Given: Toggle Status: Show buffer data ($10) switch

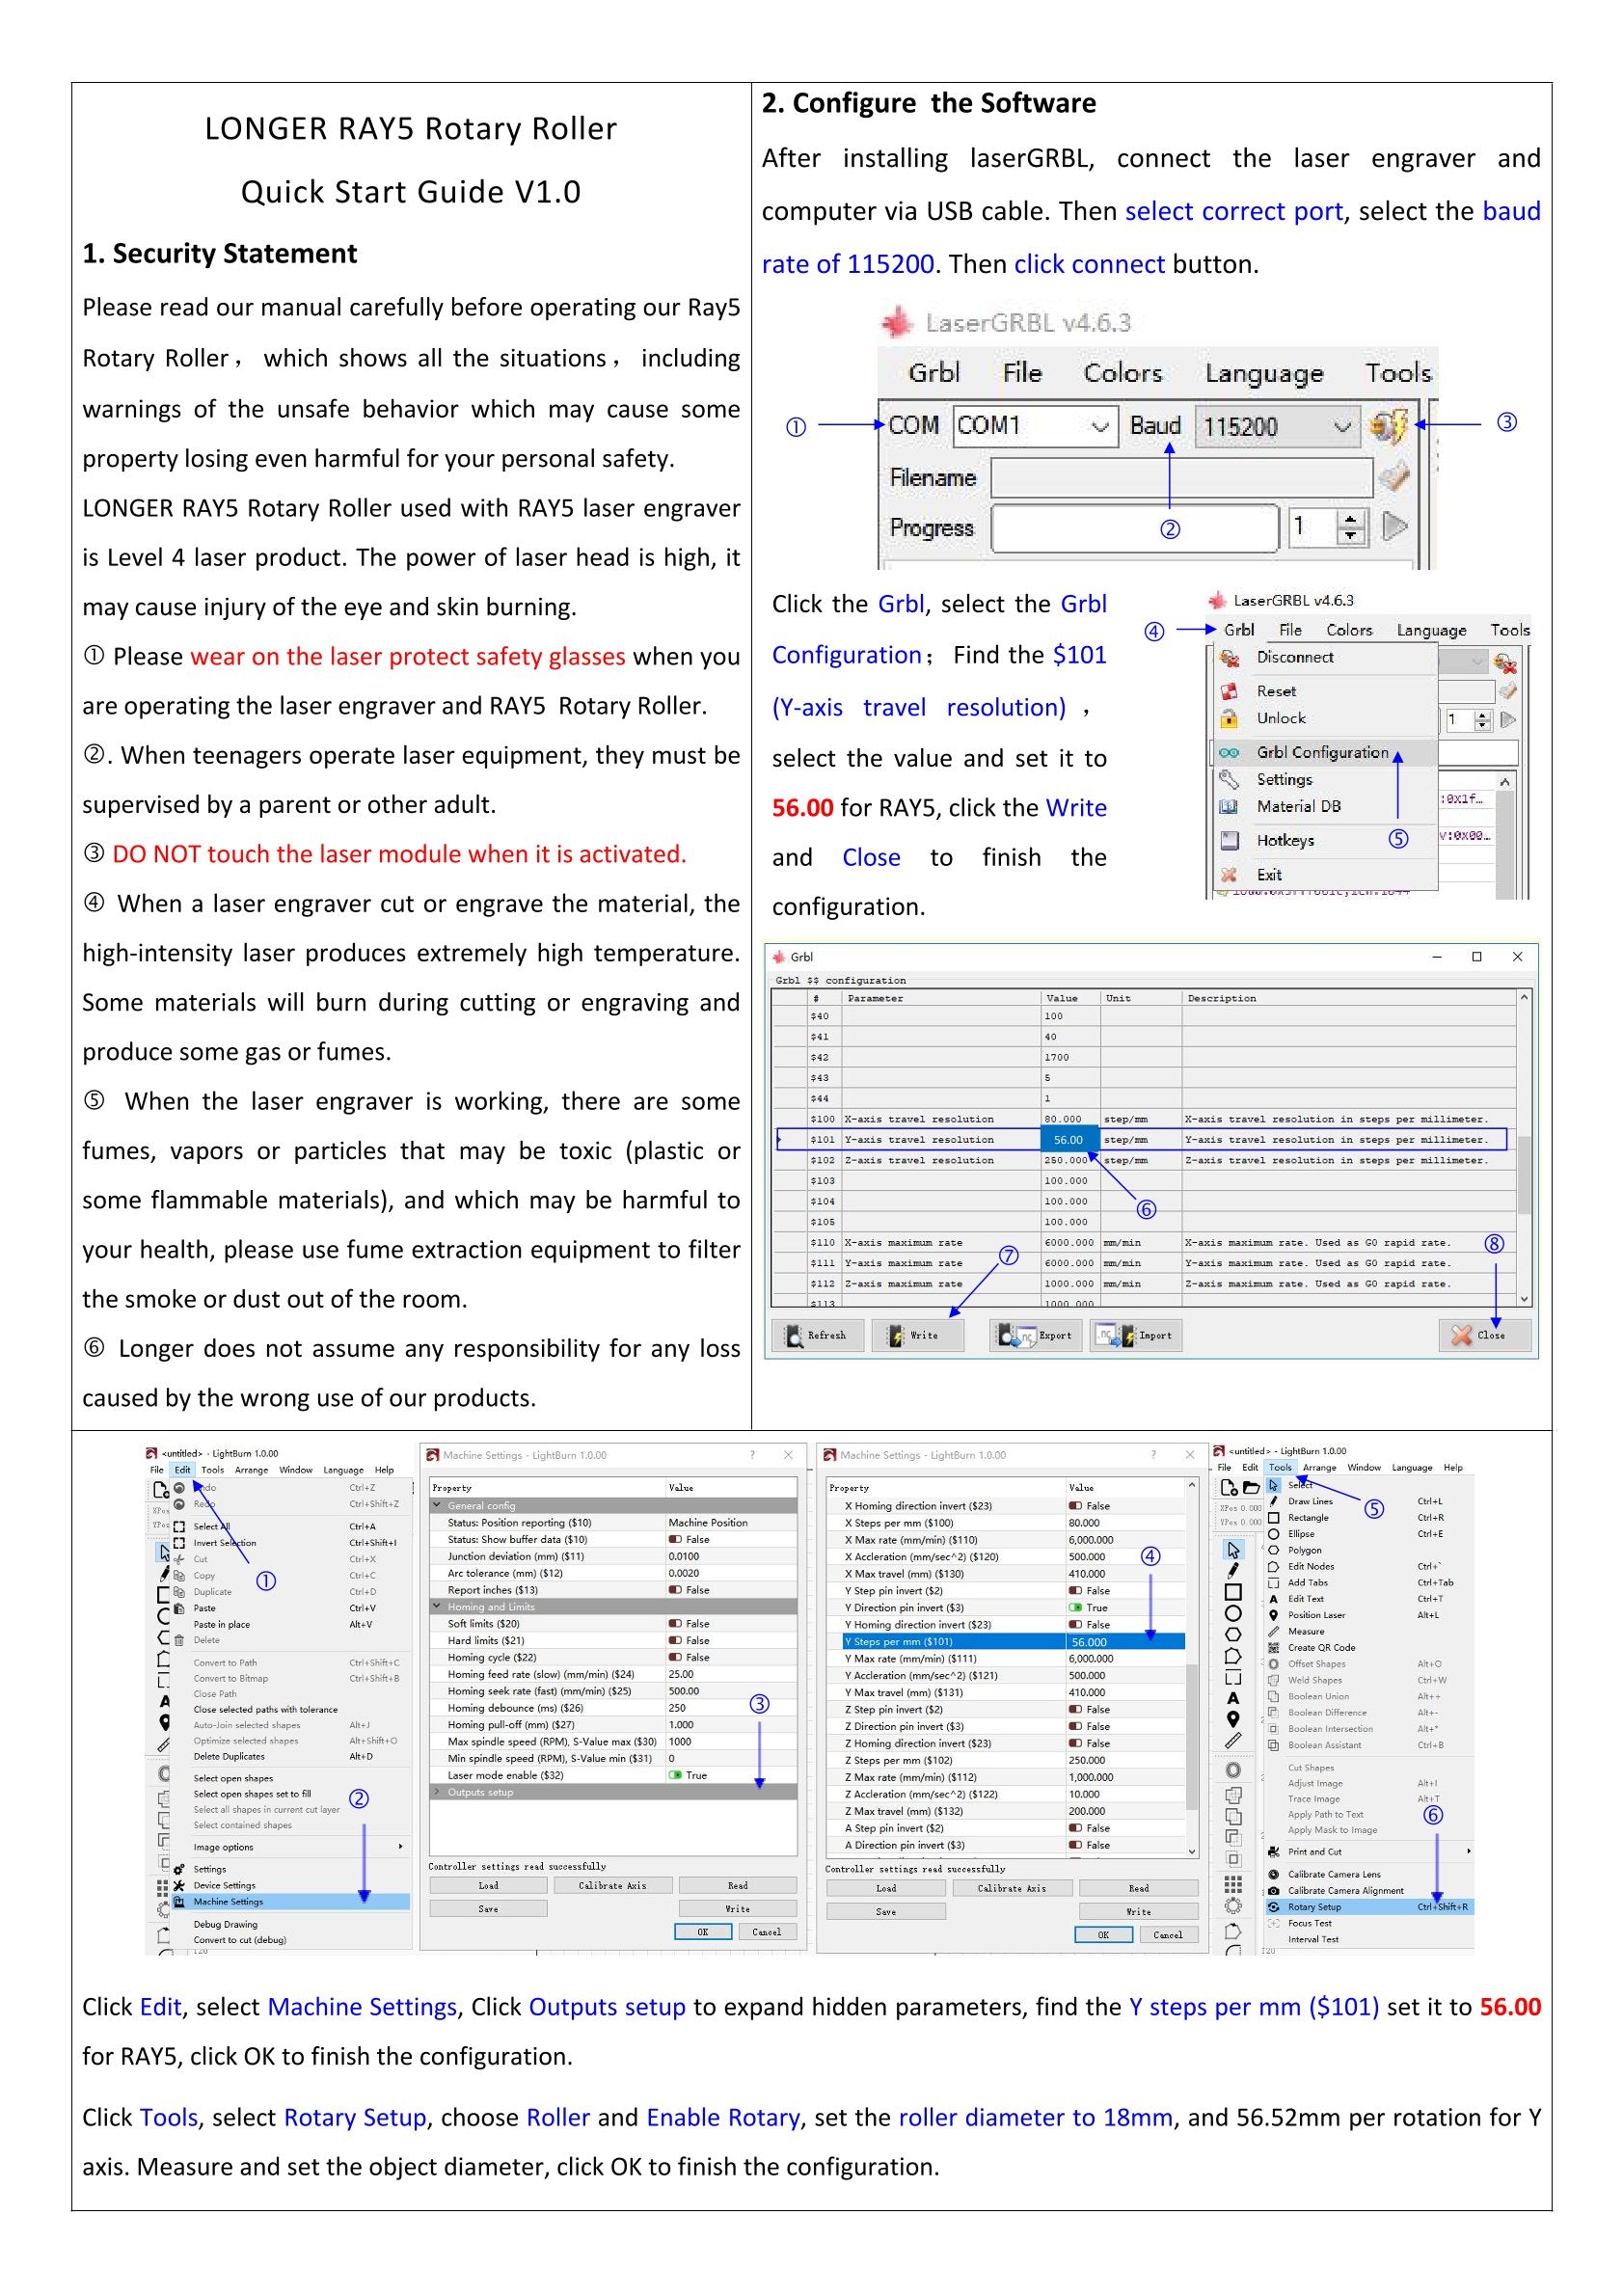Looking at the screenshot, I should click(x=675, y=1539).
